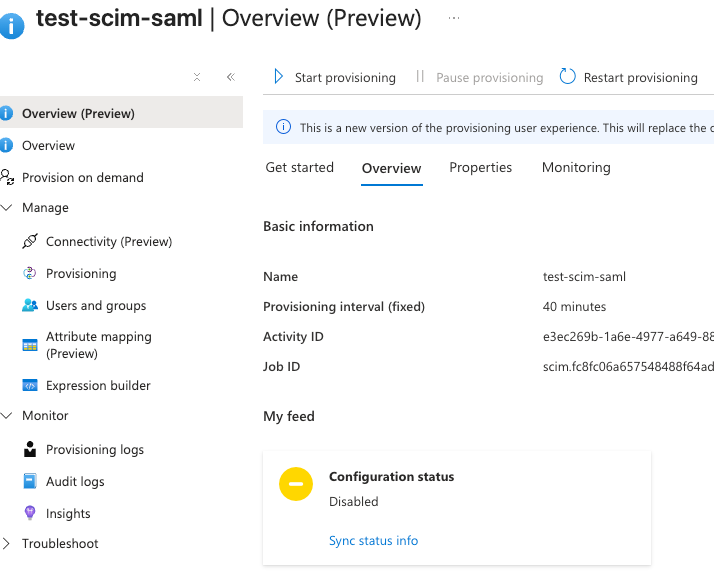
Task: Open the Properties tab
Action: [480, 168]
